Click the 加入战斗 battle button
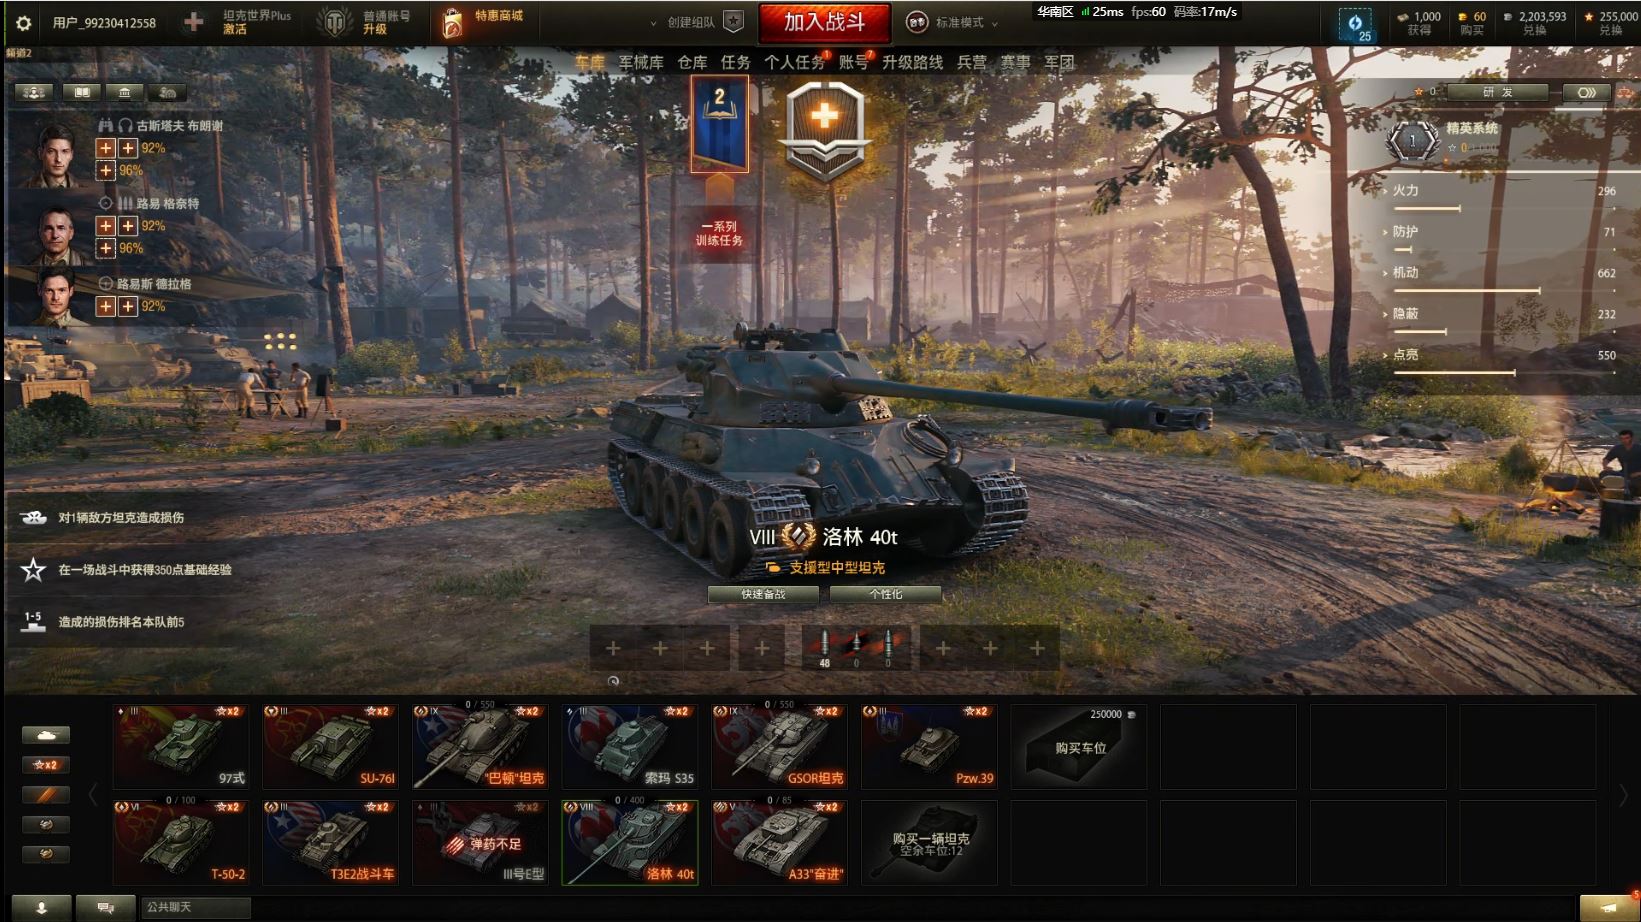1641x922 pixels. pos(824,22)
